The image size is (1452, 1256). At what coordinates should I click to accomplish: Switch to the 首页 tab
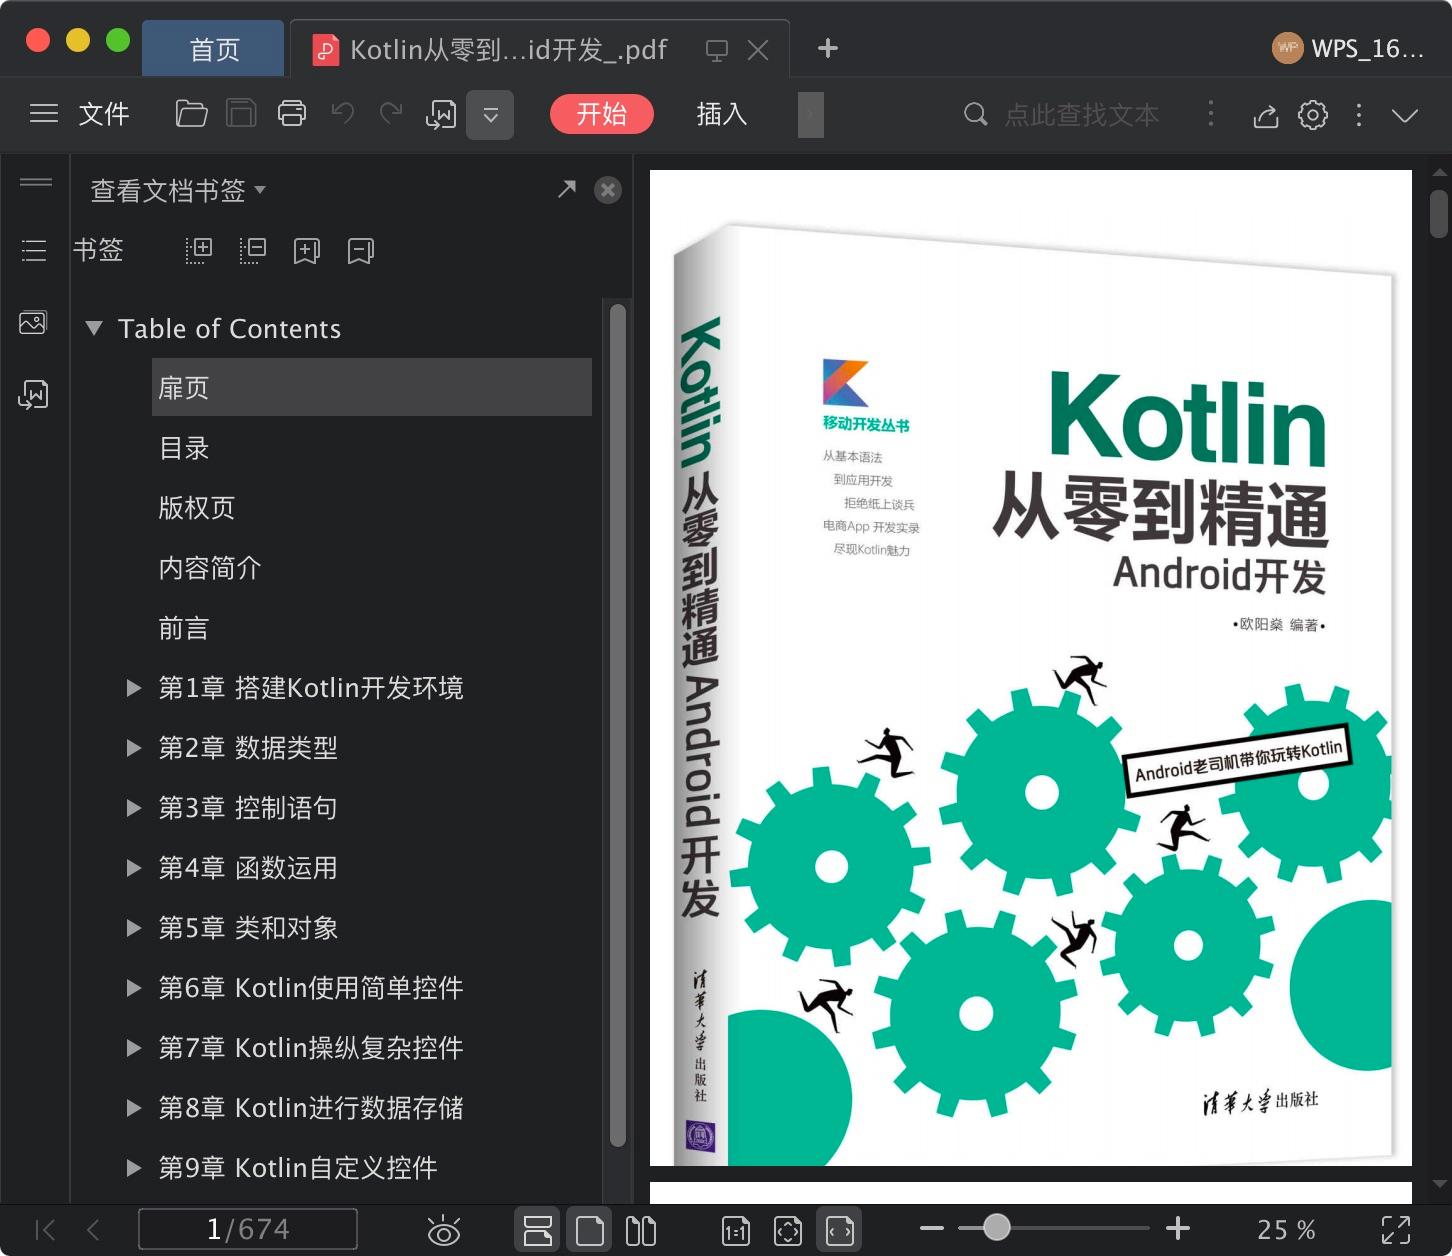[x=214, y=49]
